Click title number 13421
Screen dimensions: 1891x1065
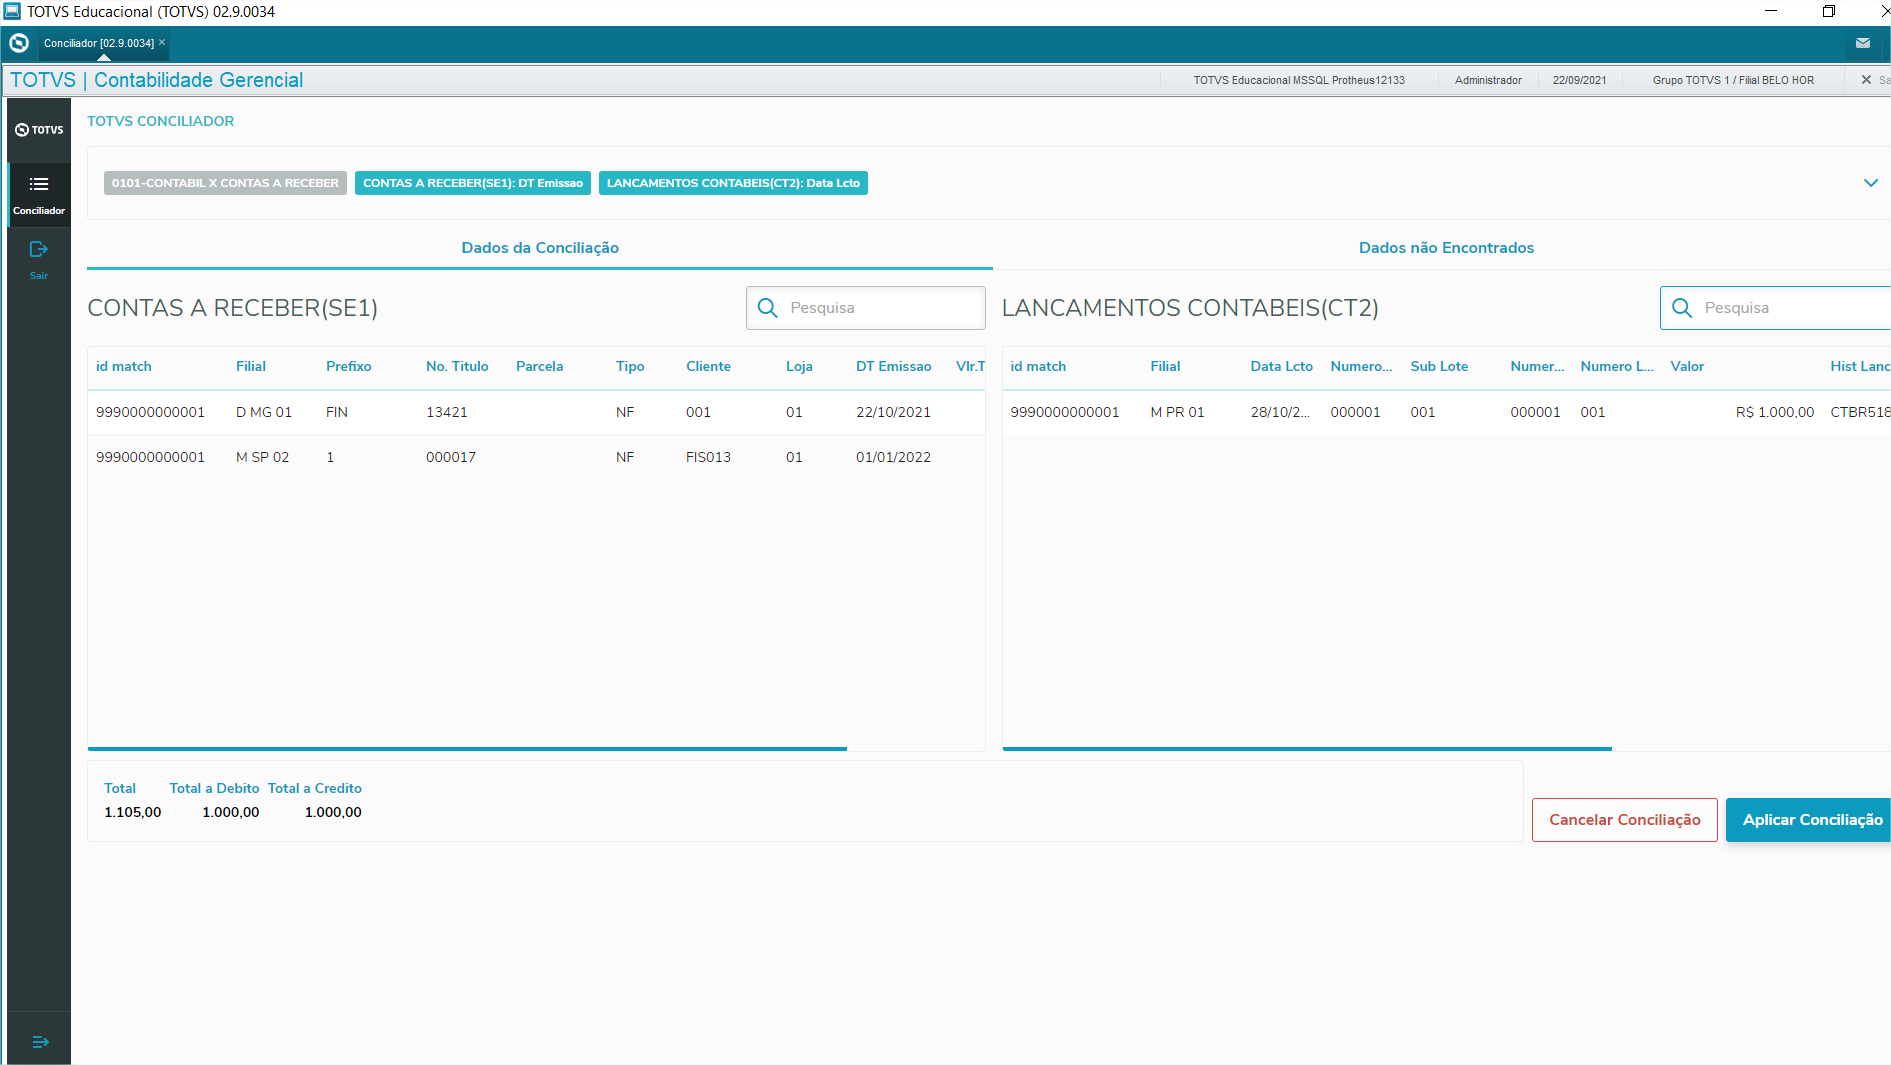tap(447, 412)
